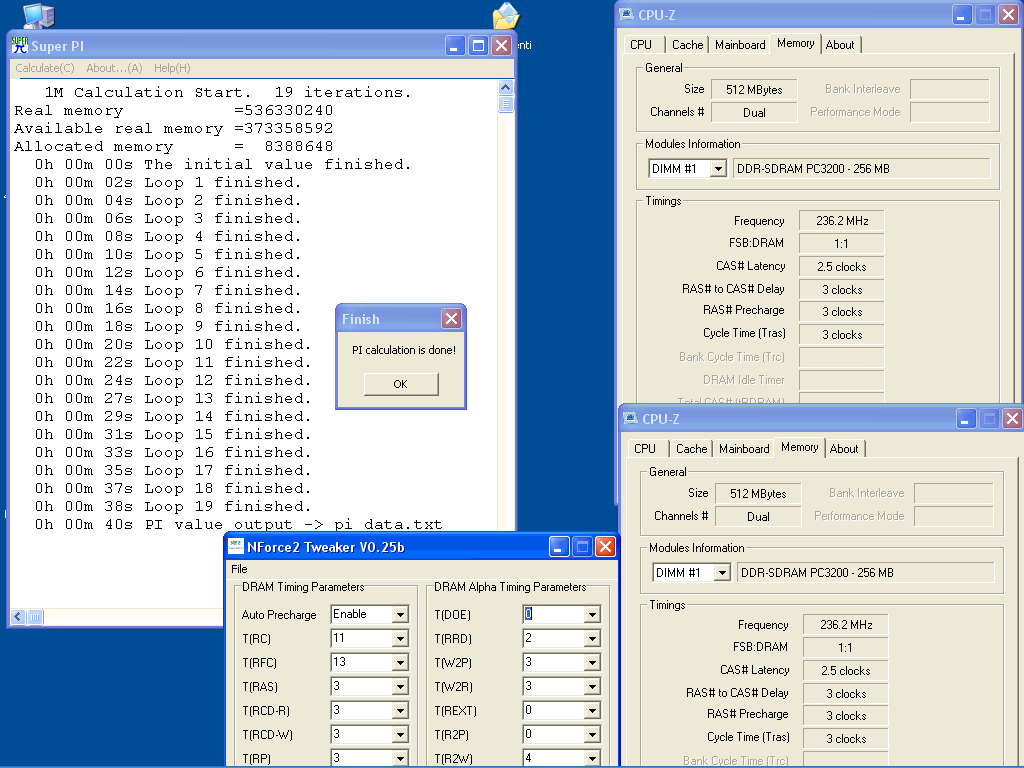Open the folder icon on the desktop
The width and height of the screenshot is (1024, 768).
505,16
